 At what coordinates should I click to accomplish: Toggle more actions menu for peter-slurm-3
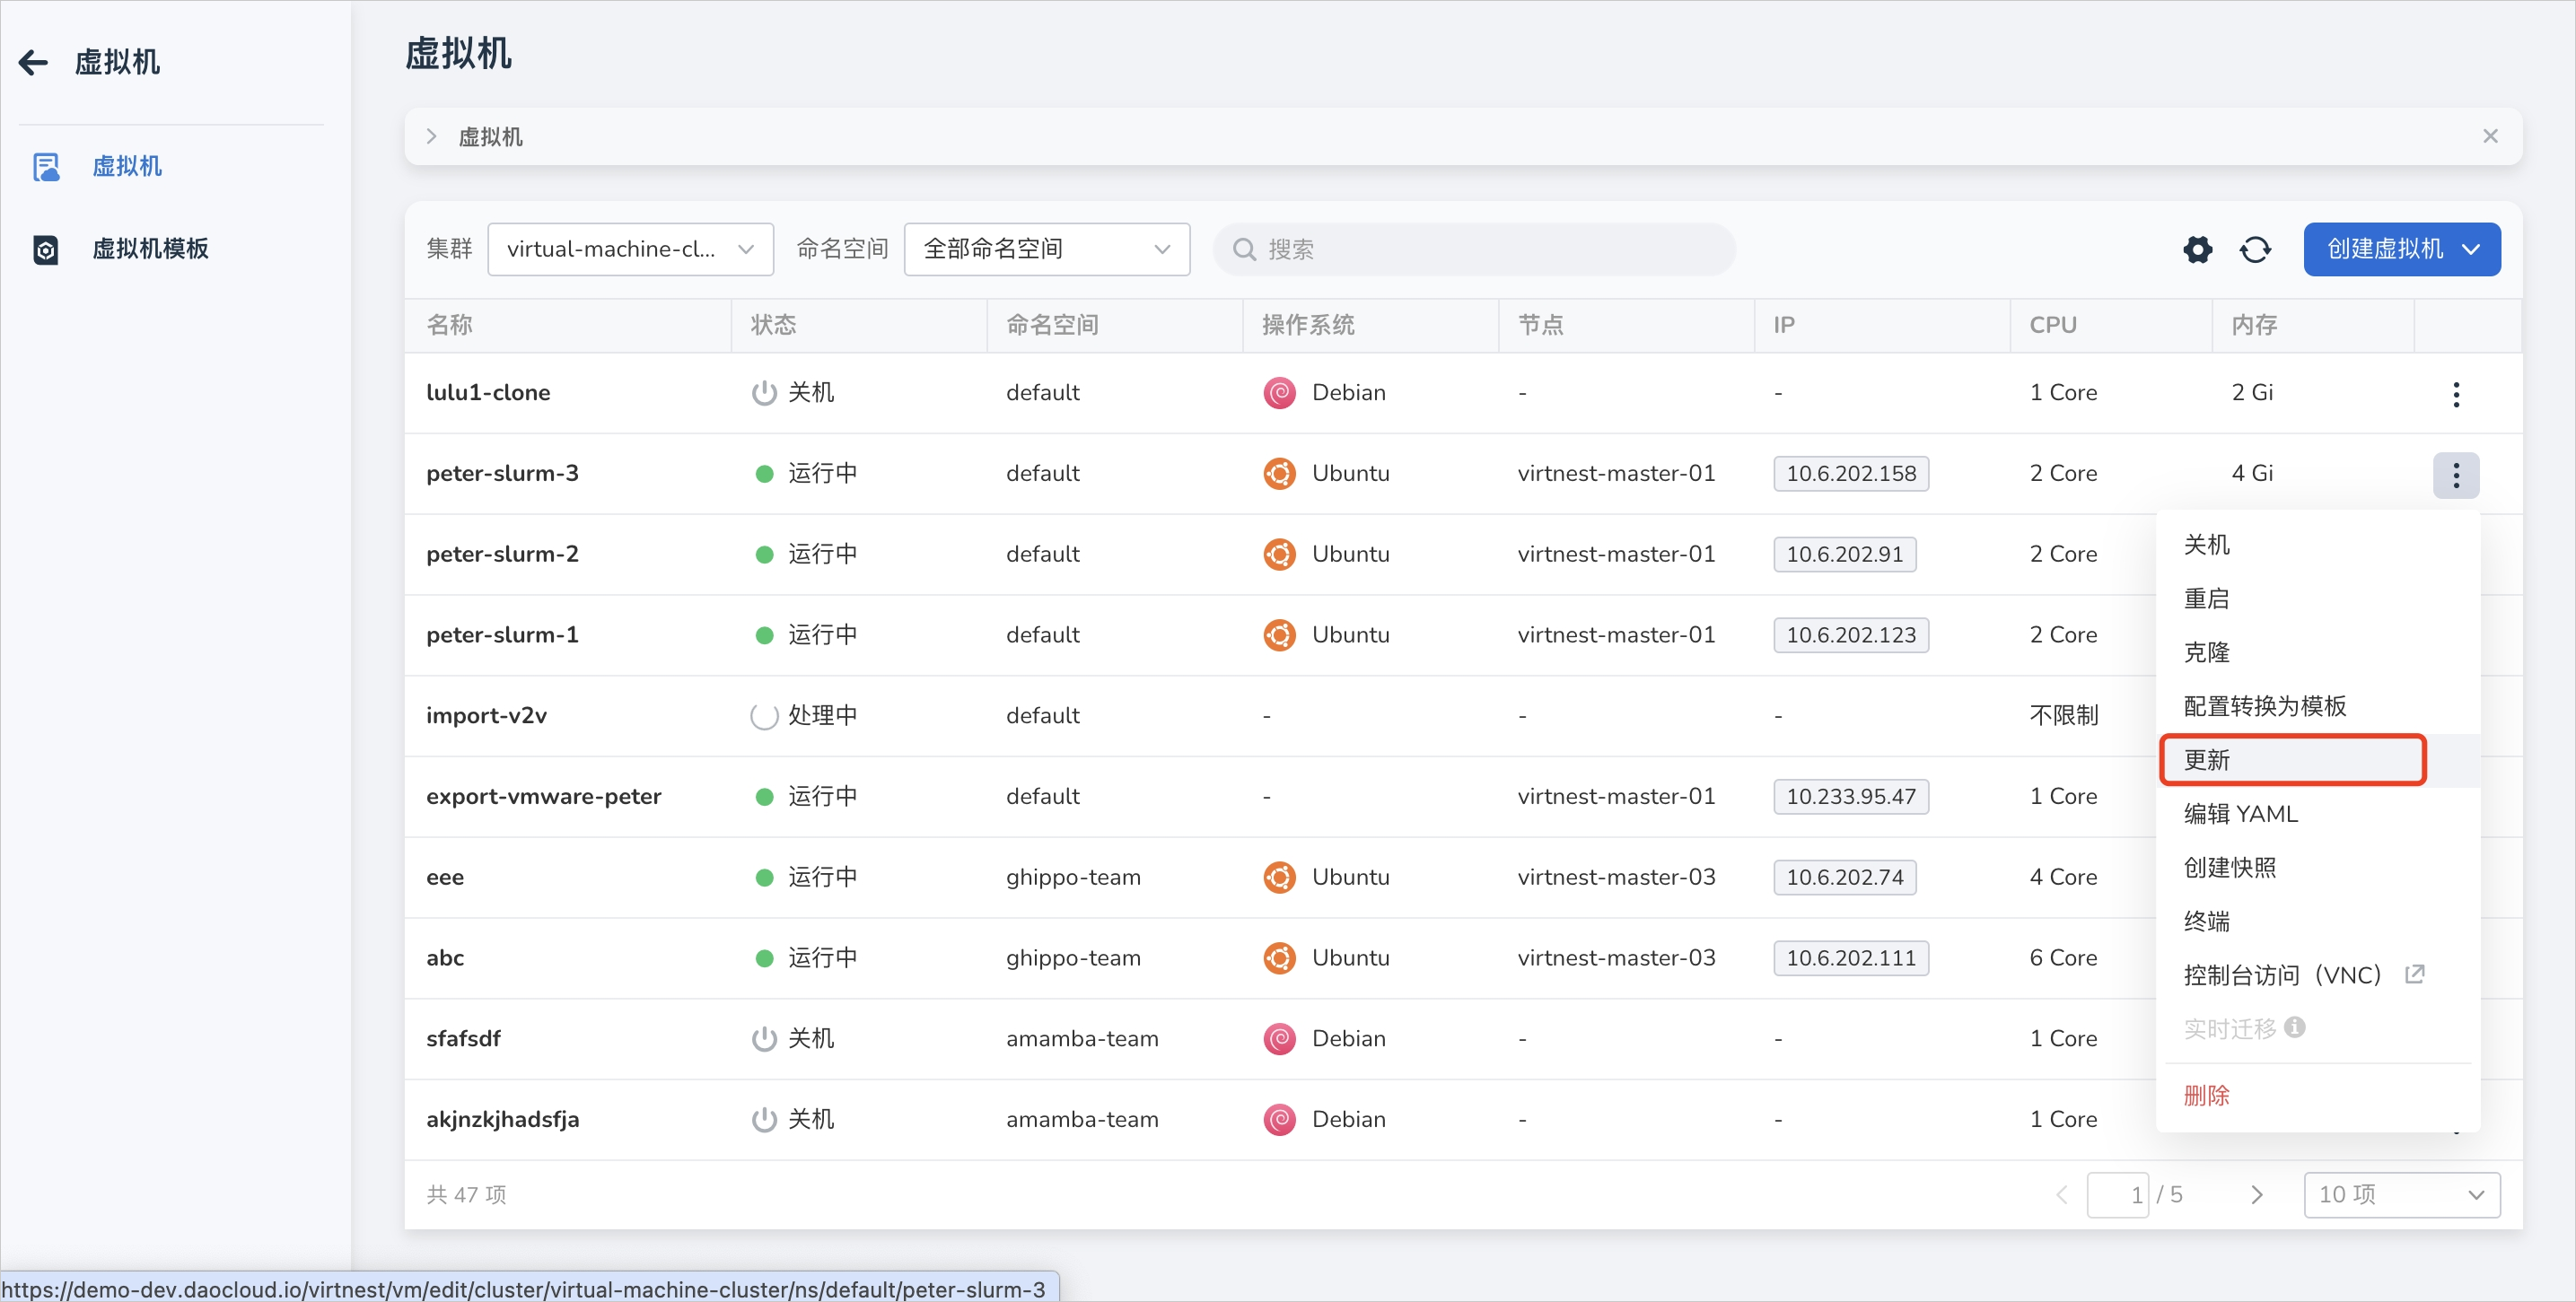pos(2456,474)
